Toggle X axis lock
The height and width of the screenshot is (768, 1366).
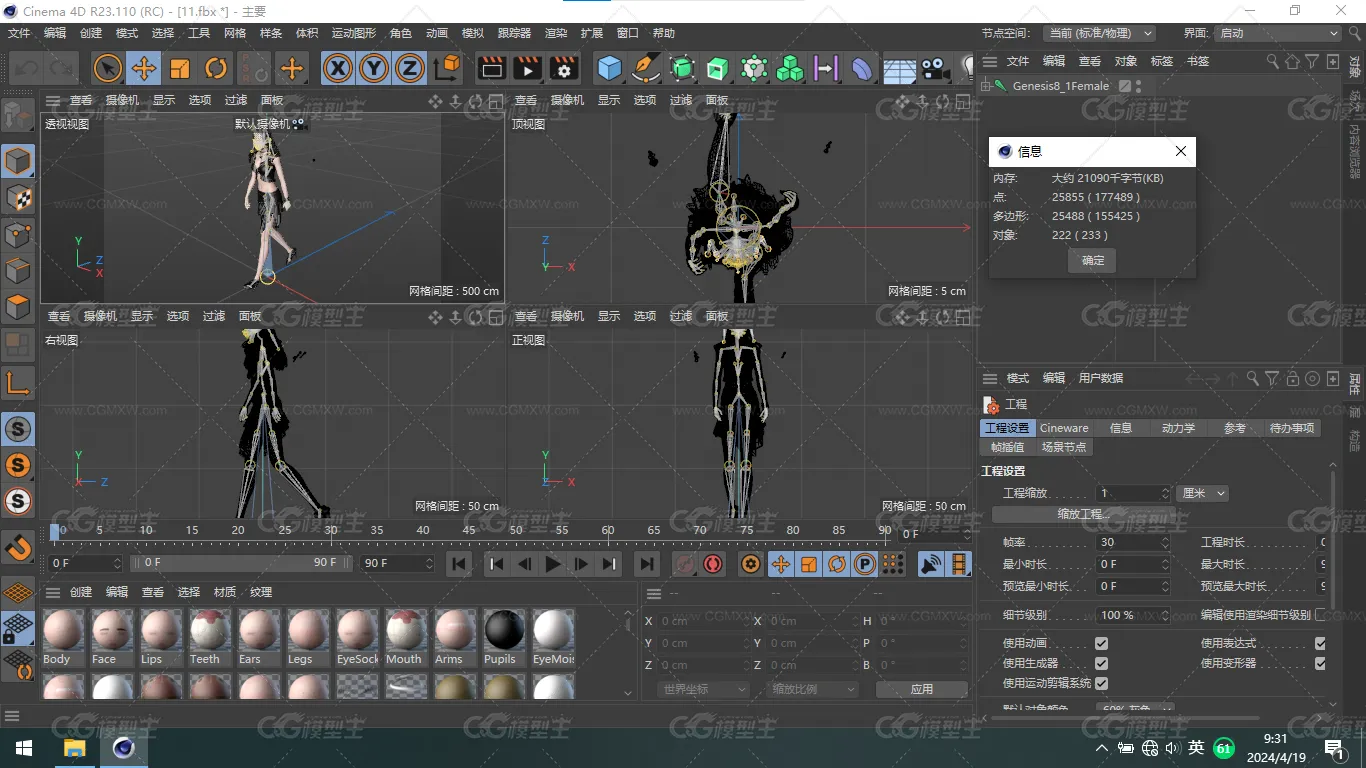[x=338, y=68]
